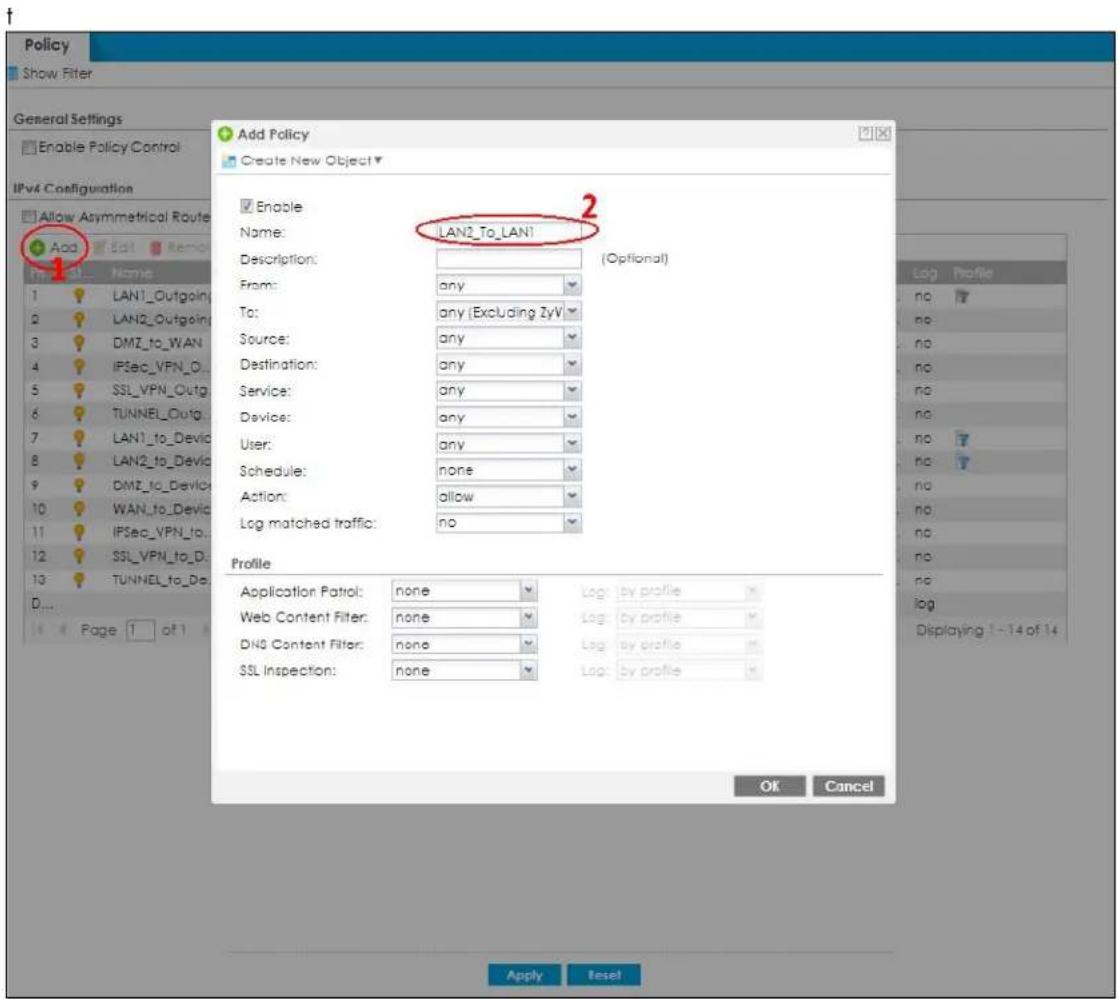Click the Reset button
Screen dimensions: 1118x999
coord(604,975)
